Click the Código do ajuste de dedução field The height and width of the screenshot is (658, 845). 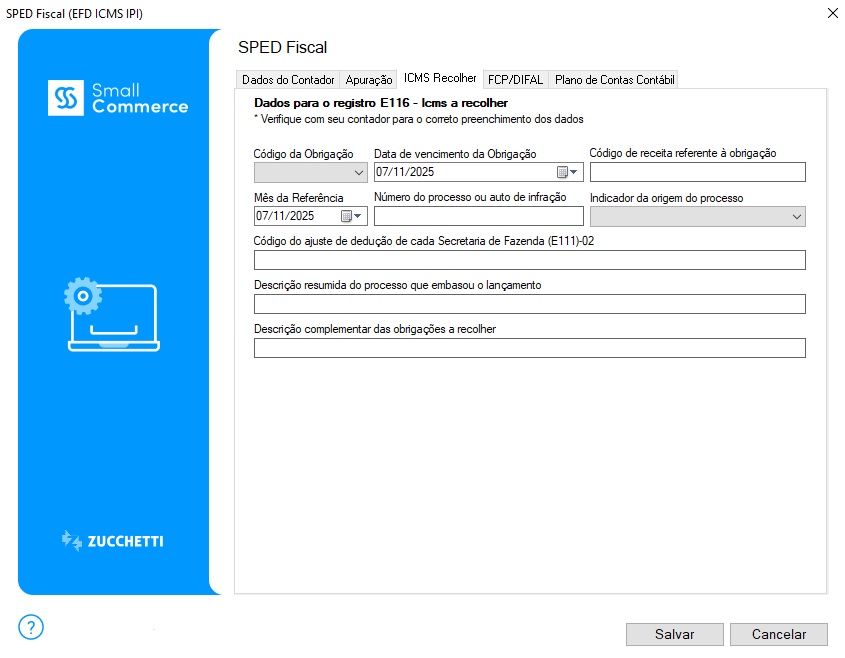click(x=529, y=260)
